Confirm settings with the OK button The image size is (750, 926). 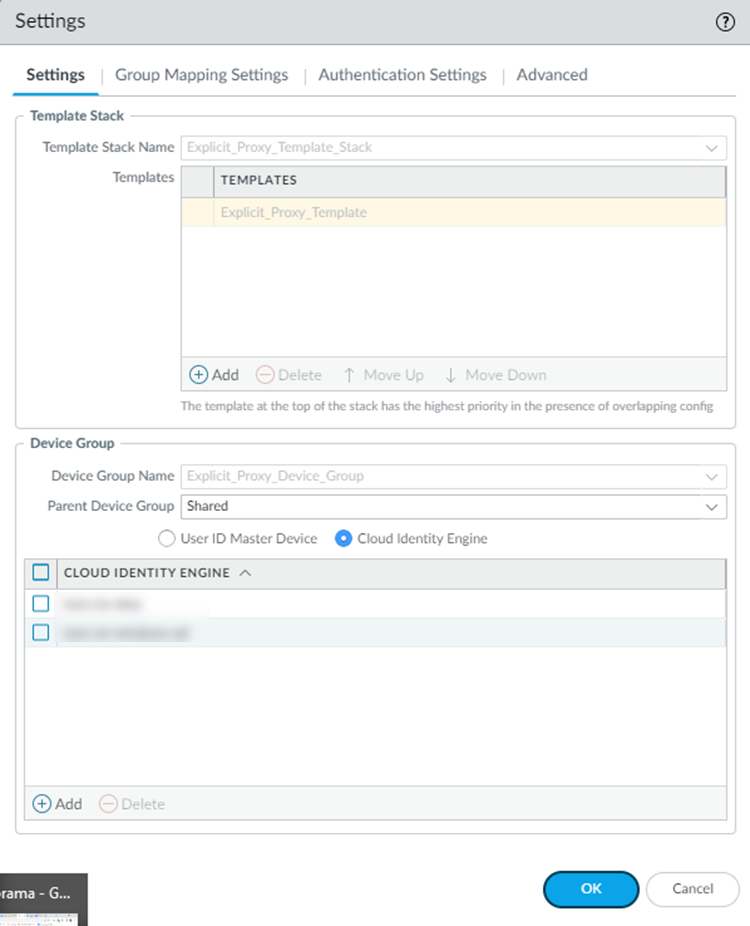tap(591, 889)
